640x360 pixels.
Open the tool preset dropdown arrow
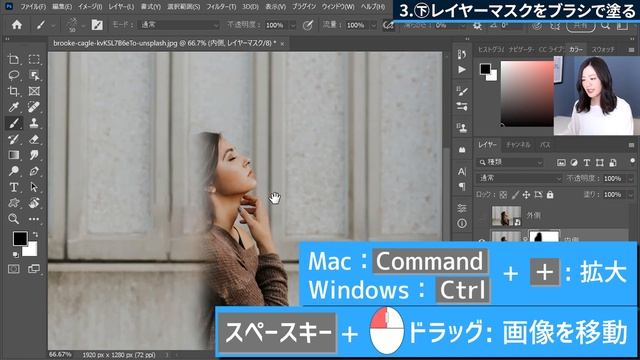53,25
